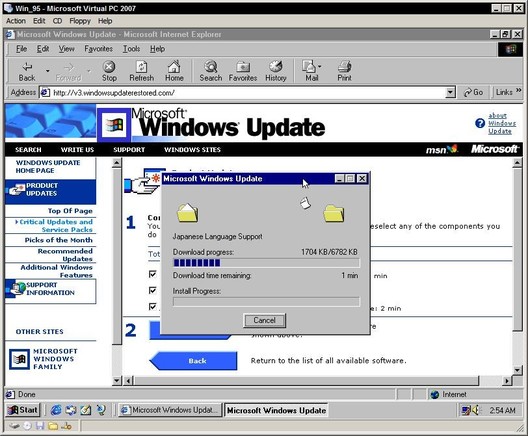Click the Virtual PC hard disk status icon
Image resolution: width=528 pixels, height=436 pixels.
[x=14, y=426]
